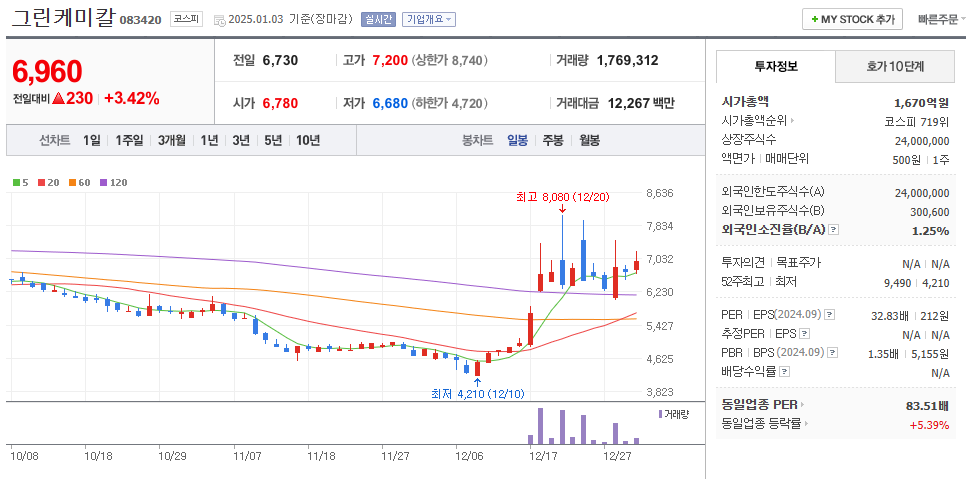Select the 1일 line chart period
The image size is (977, 479).
coord(92,140)
